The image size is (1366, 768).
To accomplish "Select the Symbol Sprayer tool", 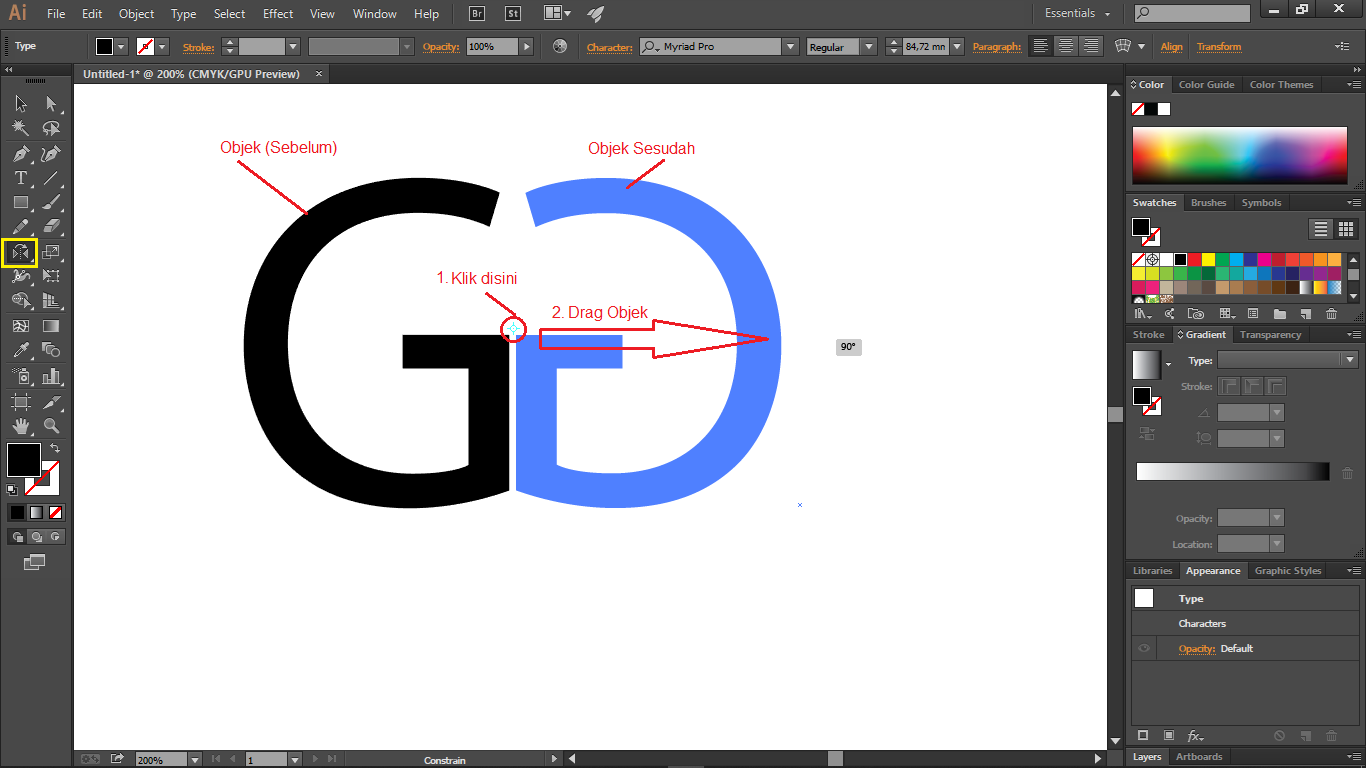I will (x=20, y=376).
